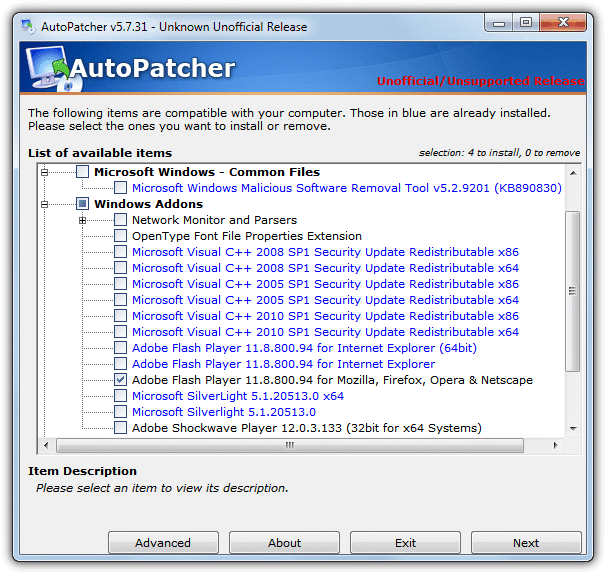The height and width of the screenshot is (573, 606).
Task: Click the vertical scrollbar down arrow
Action: (x=573, y=429)
